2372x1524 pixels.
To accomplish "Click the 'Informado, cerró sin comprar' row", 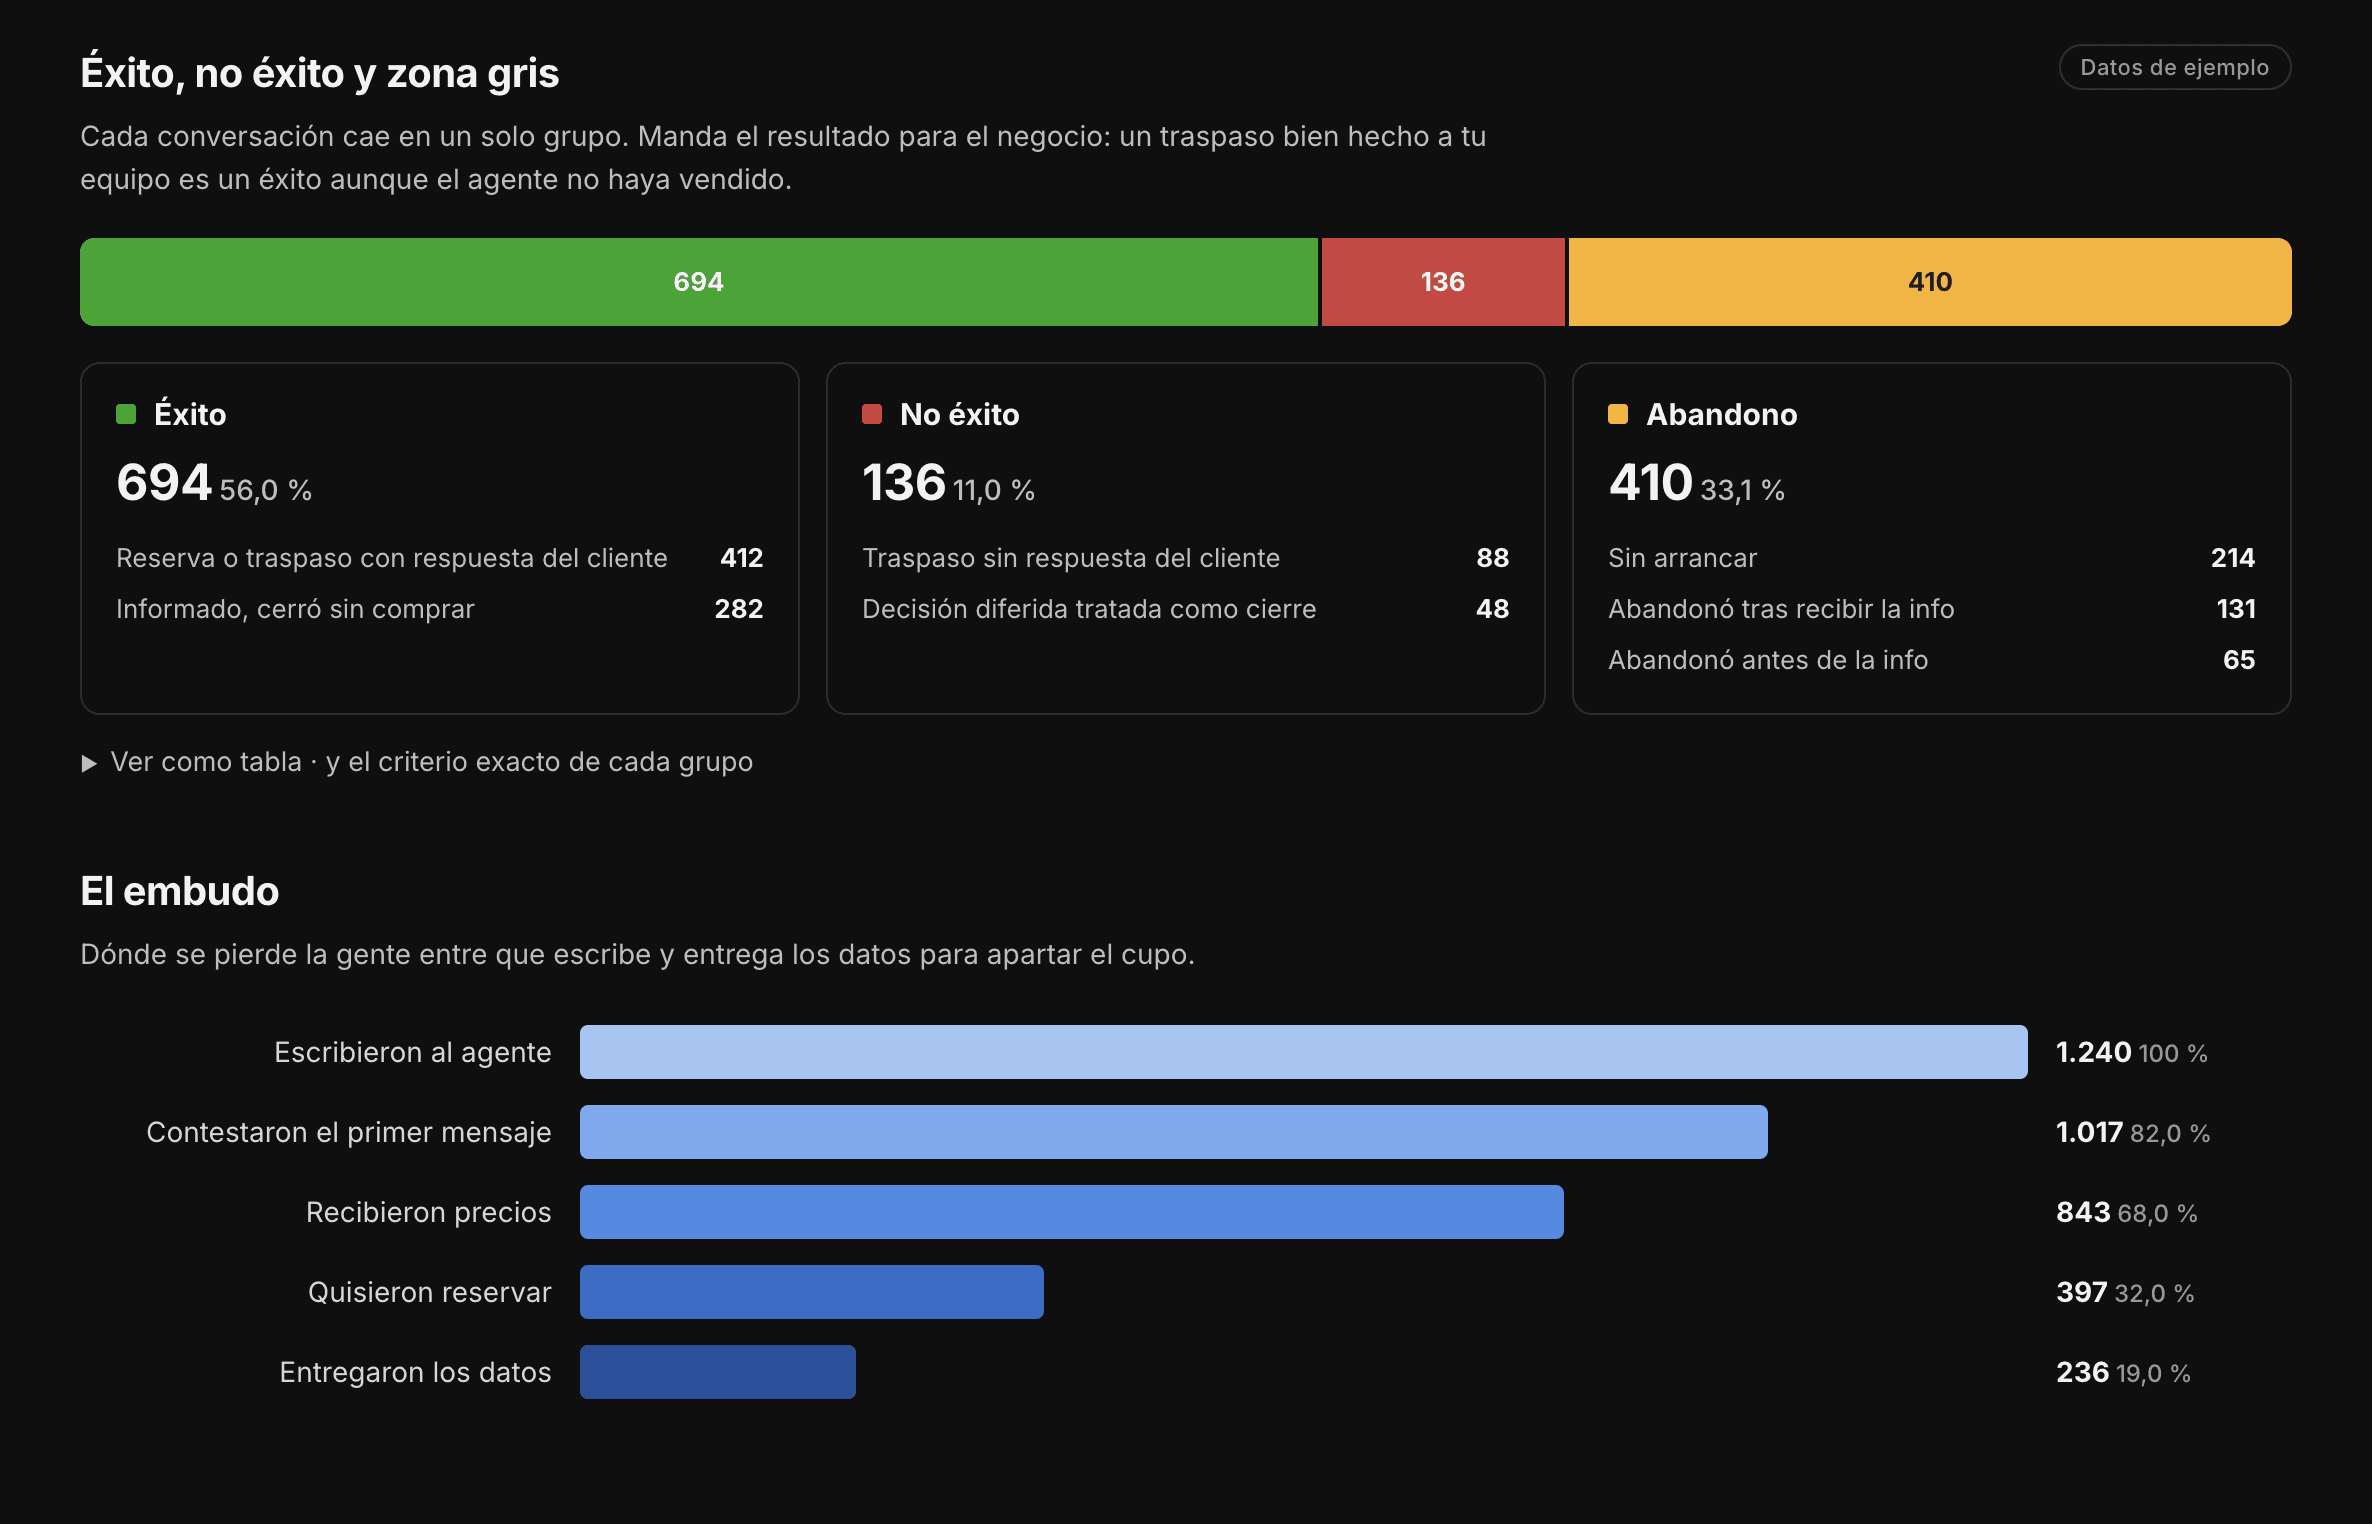I will [x=439, y=609].
